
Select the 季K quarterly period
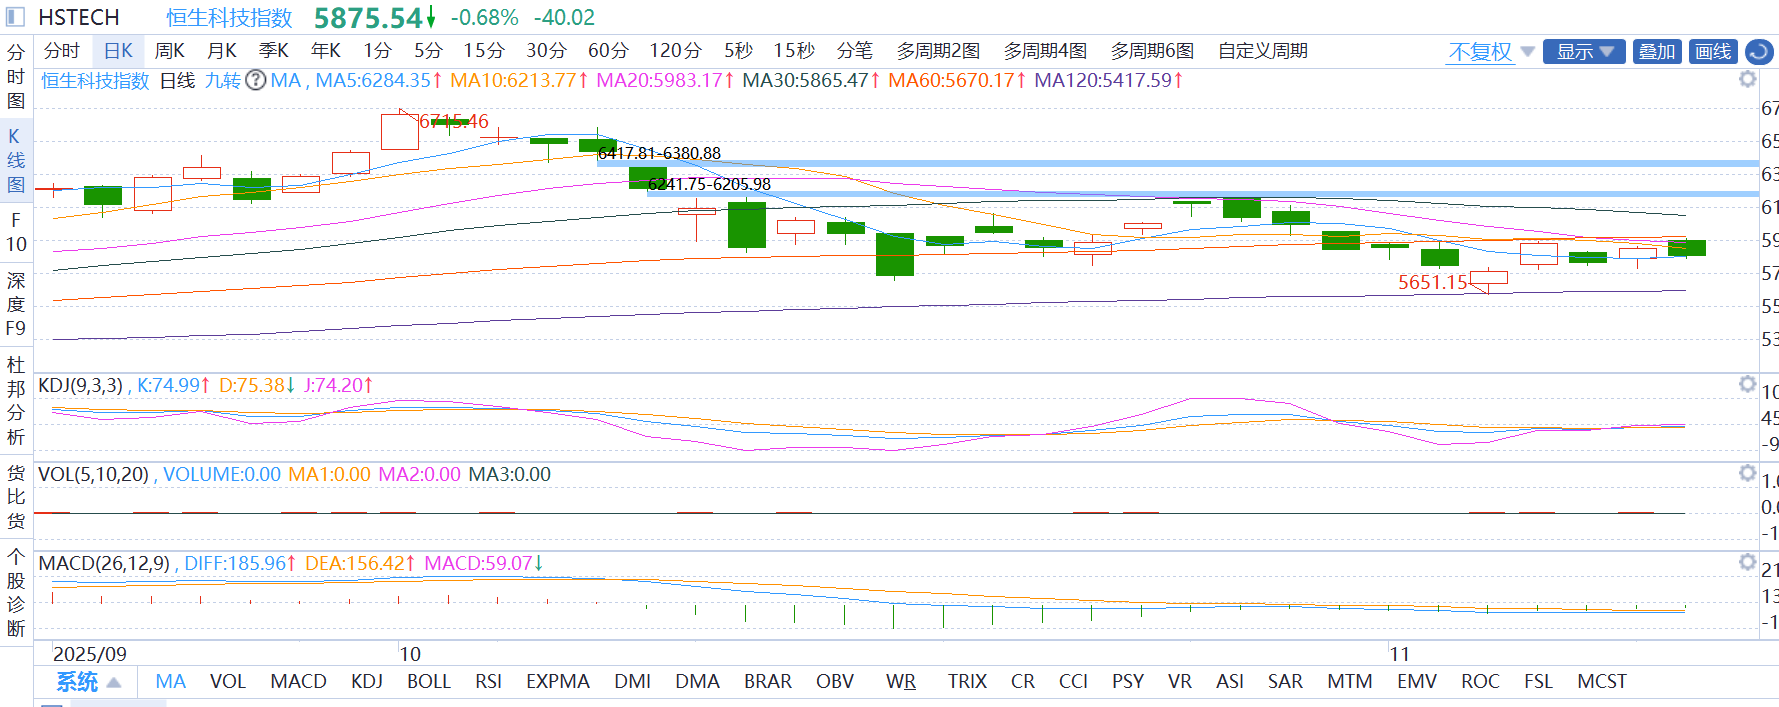[273, 51]
